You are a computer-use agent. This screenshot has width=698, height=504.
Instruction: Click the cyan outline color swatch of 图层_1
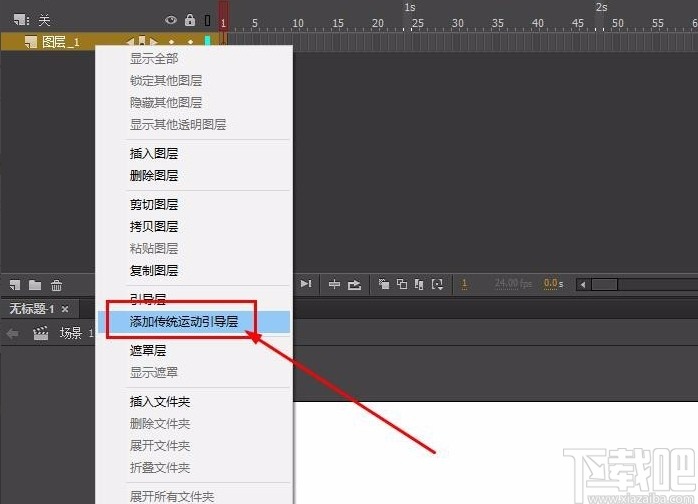[x=207, y=41]
